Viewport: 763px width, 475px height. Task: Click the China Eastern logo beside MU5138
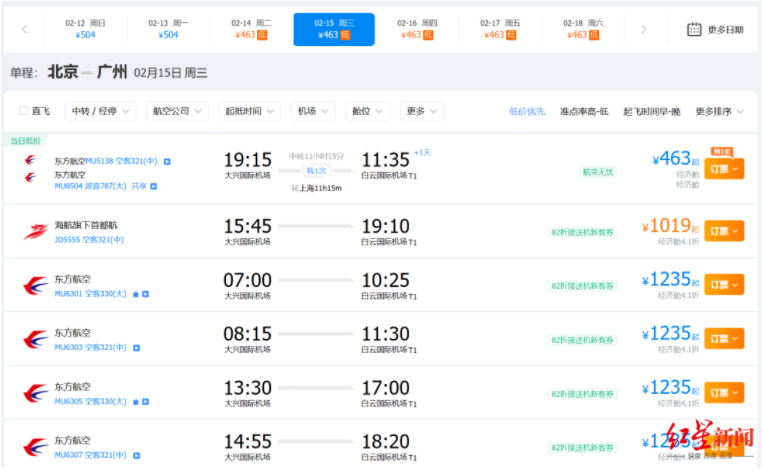30,160
